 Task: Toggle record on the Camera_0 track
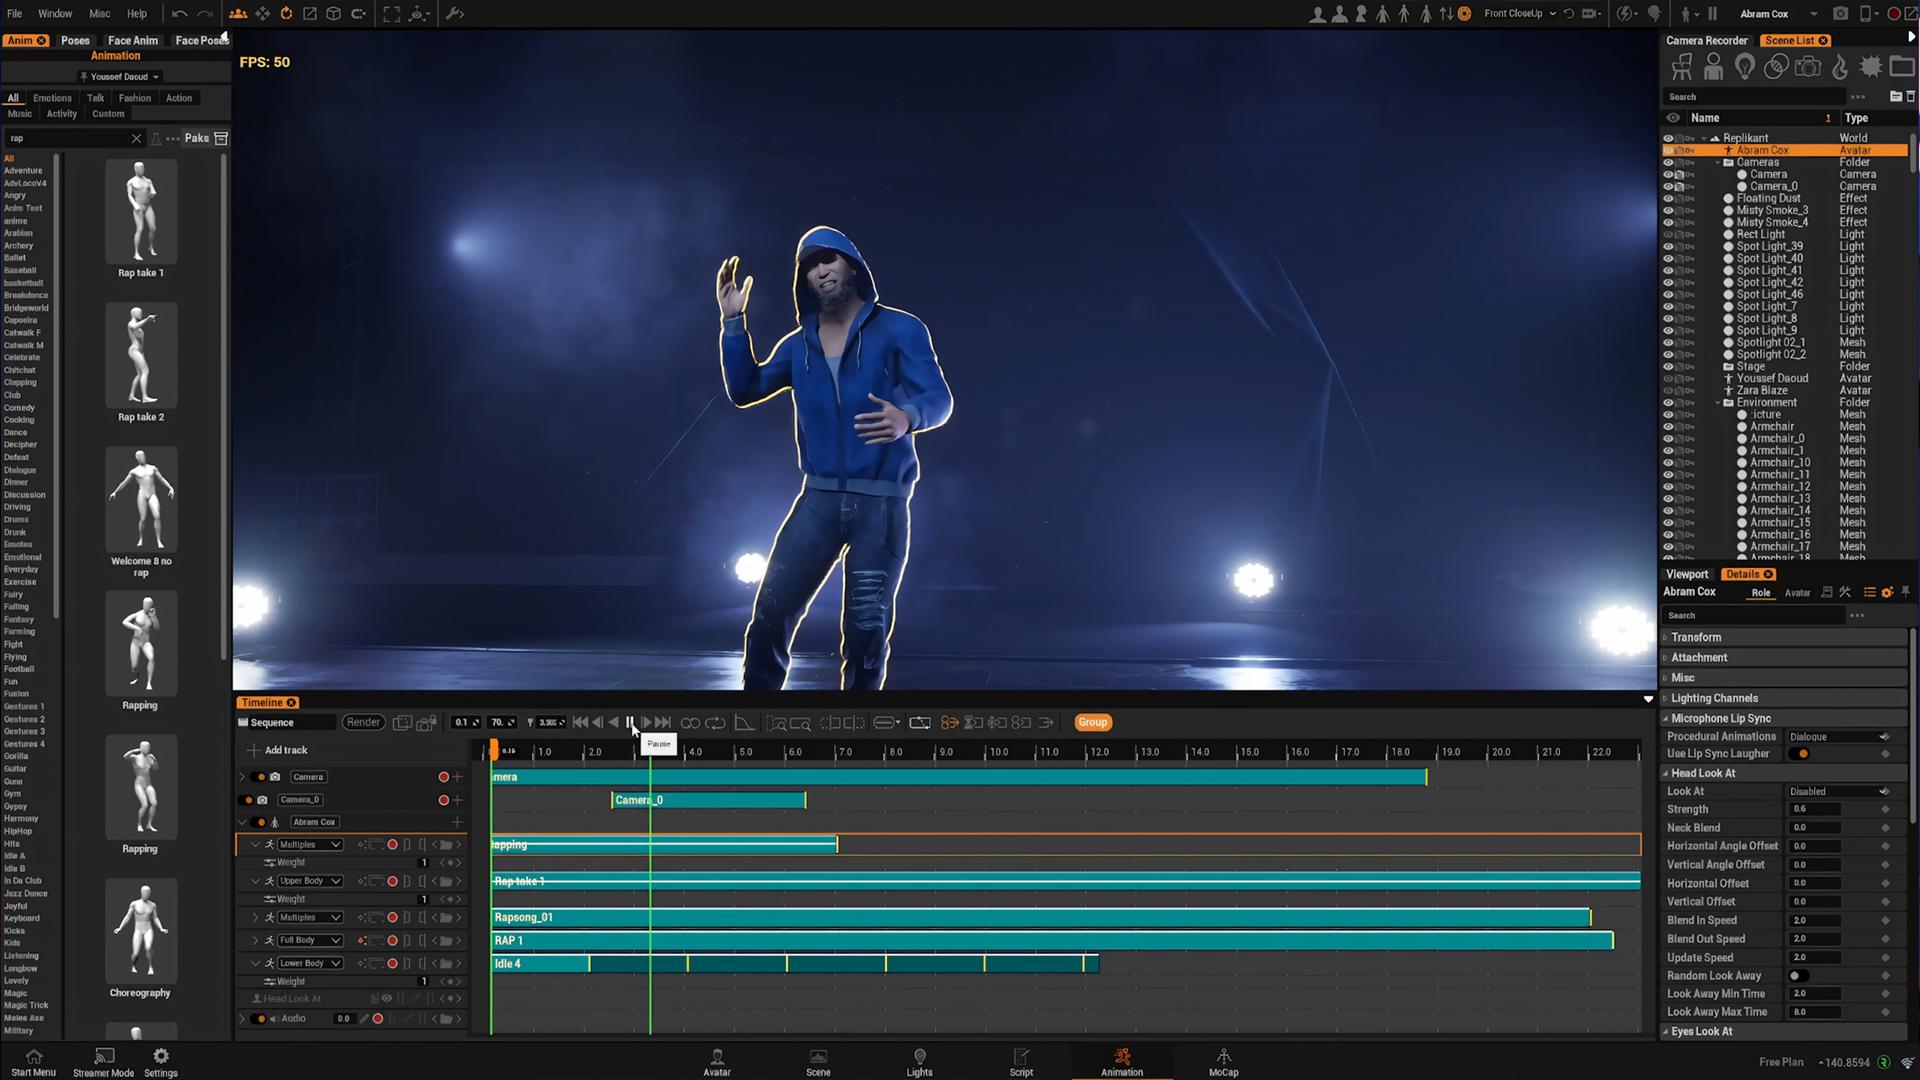point(443,800)
